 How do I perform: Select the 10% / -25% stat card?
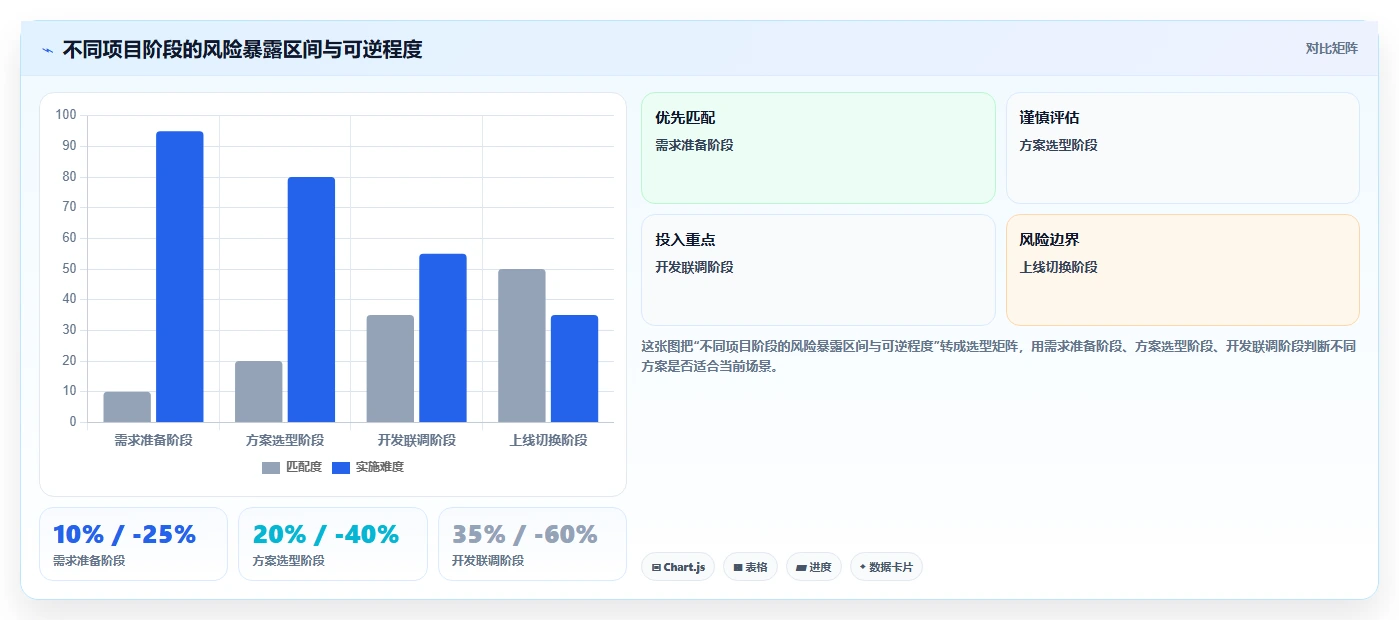point(133,544)
